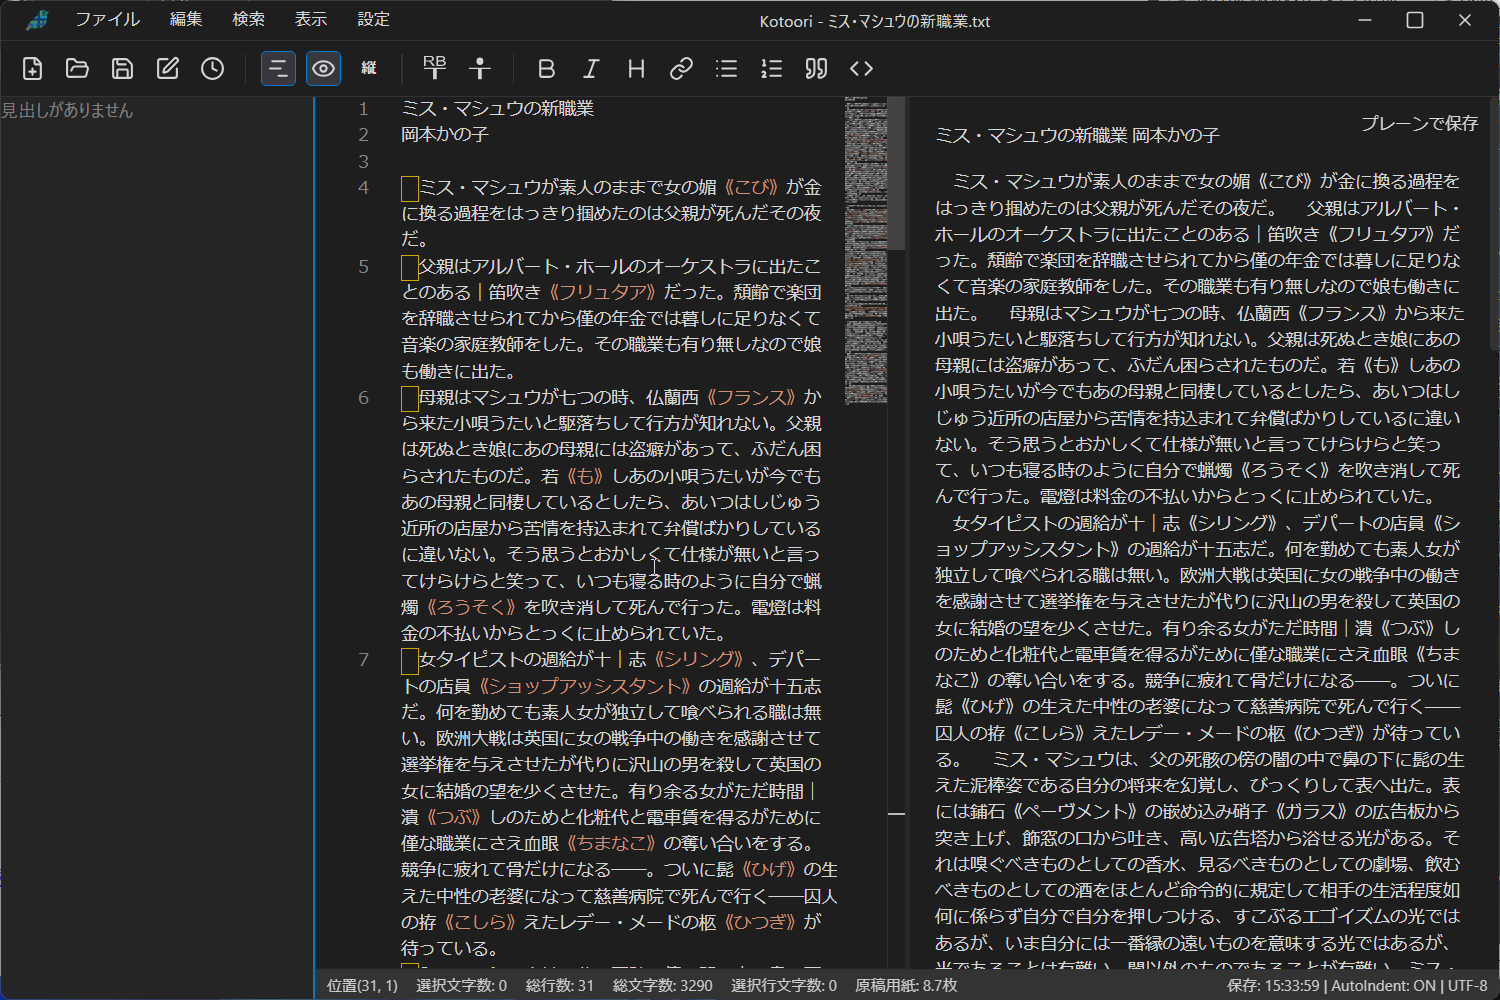
Task: Apply emphasis dots with the toolbar icon
Action: pyautogui.click(x=480, y=69)
